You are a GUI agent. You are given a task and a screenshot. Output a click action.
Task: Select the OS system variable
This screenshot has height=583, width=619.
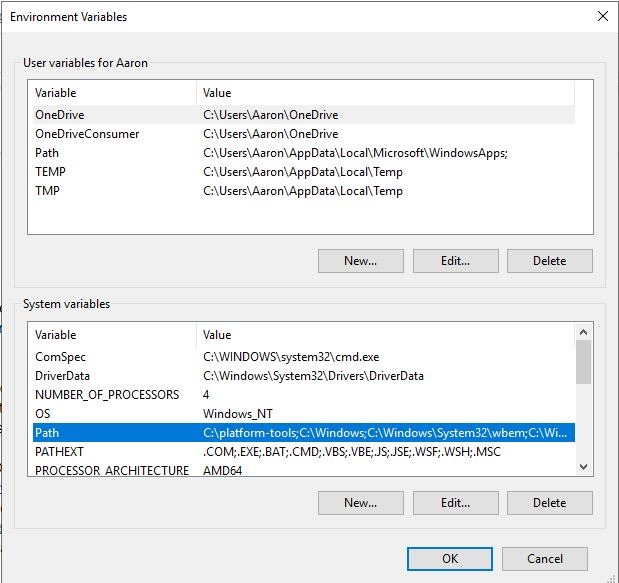[x=304, y=414]
